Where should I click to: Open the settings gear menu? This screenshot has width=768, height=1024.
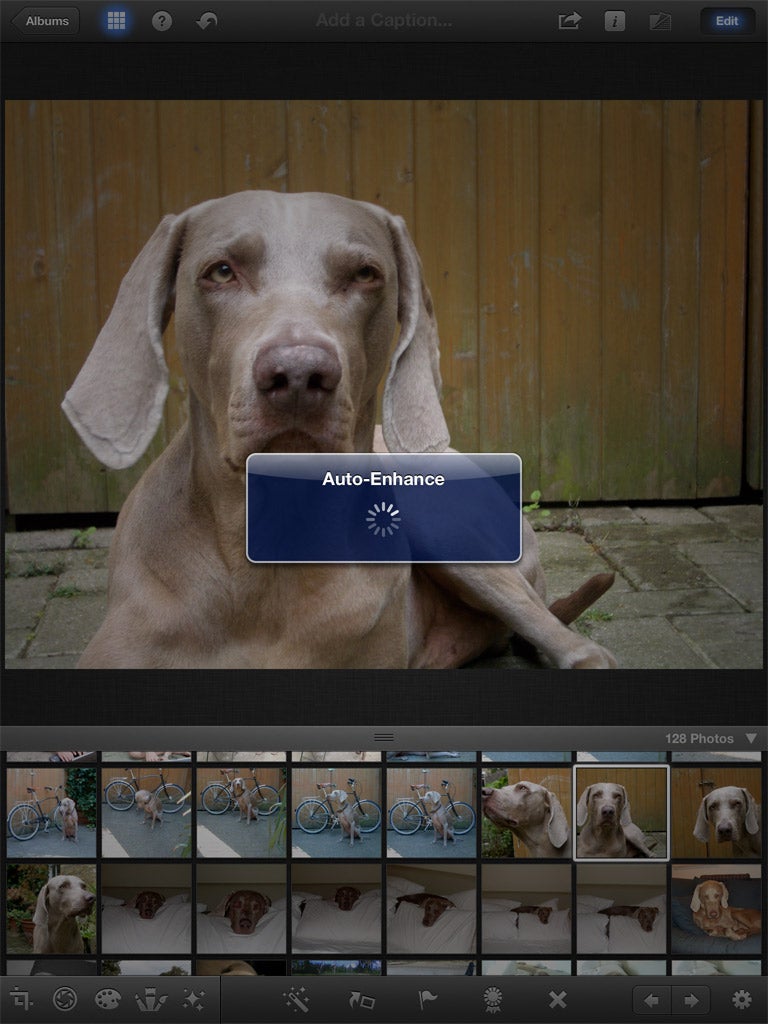click(x=741, y=998)
